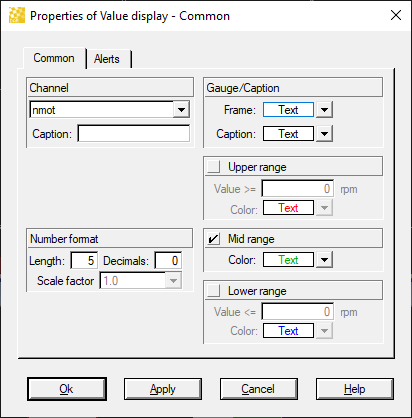Expand the Frame color dropdown arrow
Screen dimensions: 412x418
pos(324,110)
